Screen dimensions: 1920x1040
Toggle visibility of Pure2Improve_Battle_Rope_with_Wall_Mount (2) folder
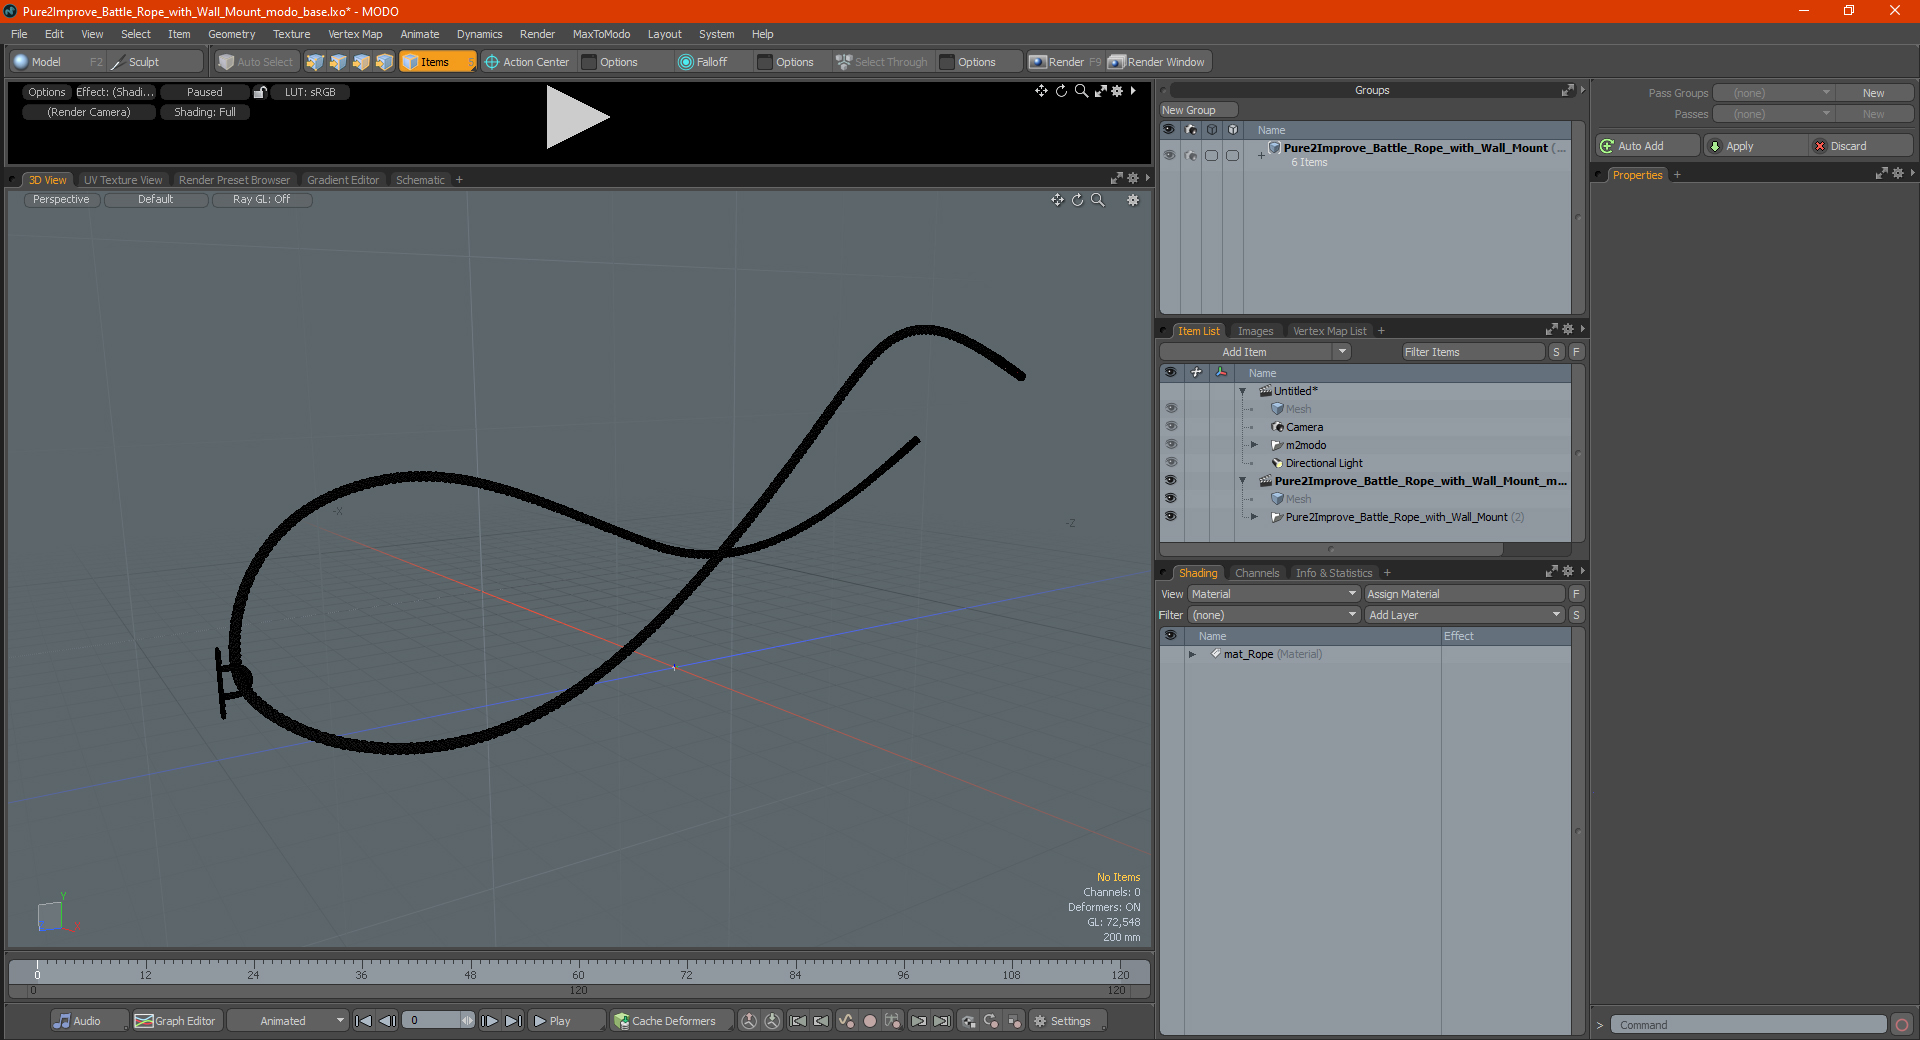pyautogui.click(x=1170, y=517)
